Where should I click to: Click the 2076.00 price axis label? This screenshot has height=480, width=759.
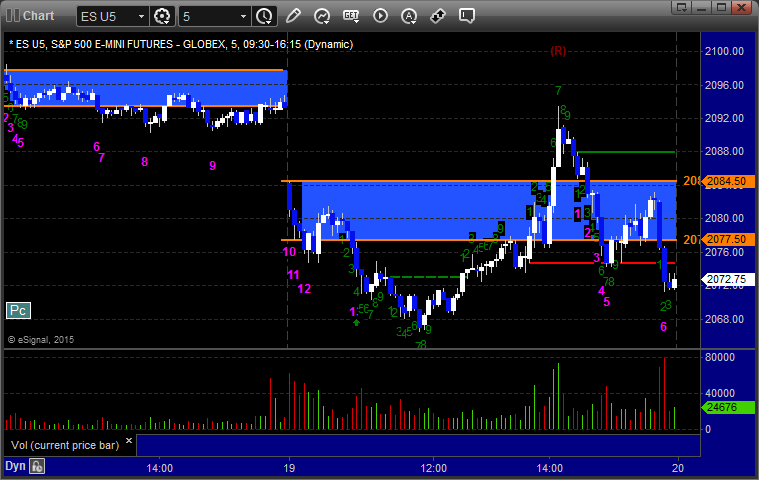725,253
